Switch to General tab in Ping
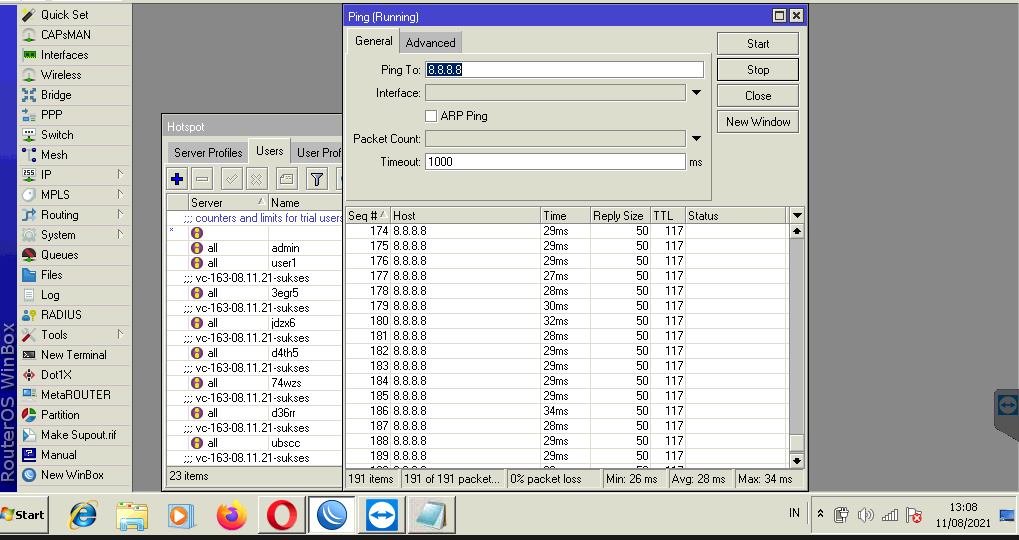The width and height of the screenshot is (1019, 540). point(373,41)
